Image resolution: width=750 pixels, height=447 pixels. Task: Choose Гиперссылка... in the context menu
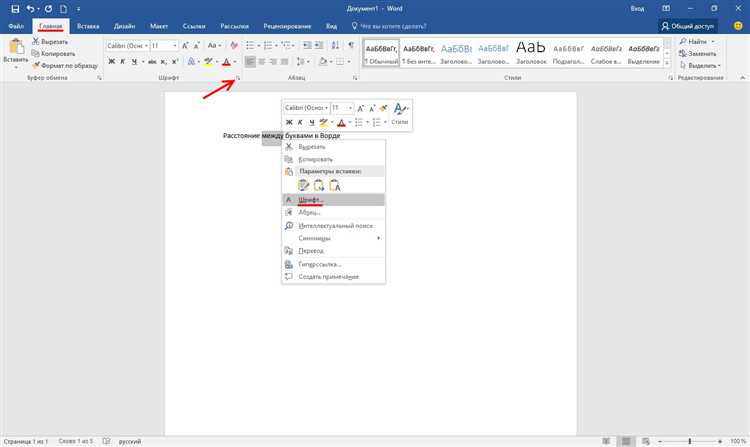click(333, 264)
